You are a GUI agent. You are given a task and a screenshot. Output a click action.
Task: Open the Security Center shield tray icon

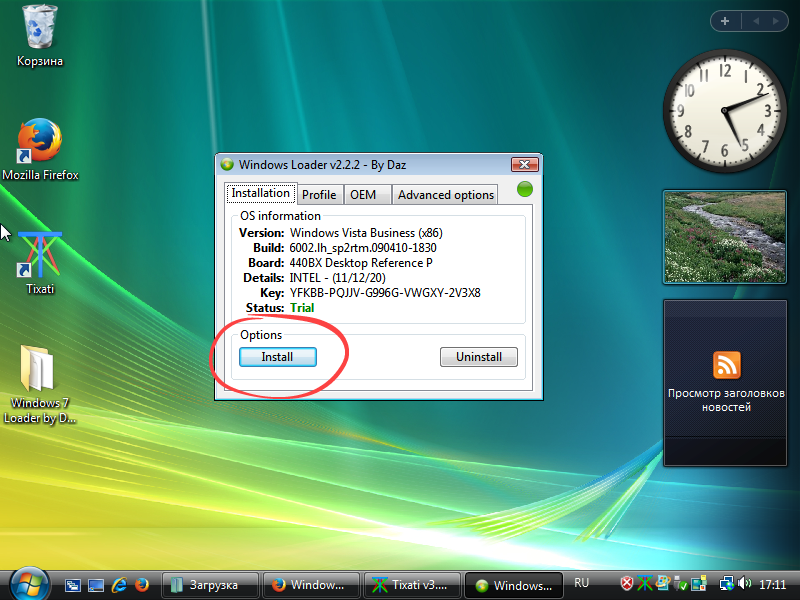pyautogui.click(x=627, y=583)
